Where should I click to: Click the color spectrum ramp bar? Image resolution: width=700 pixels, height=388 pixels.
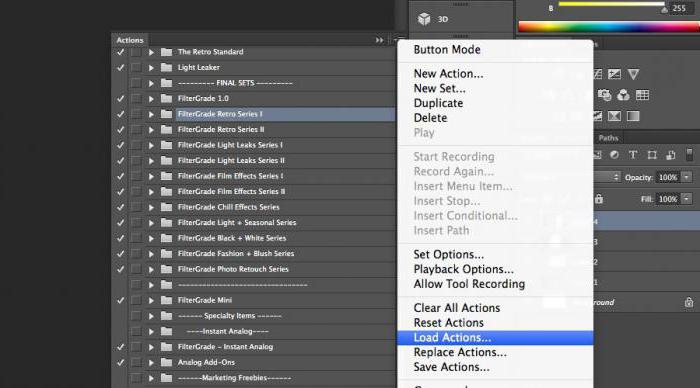(609, 26)
